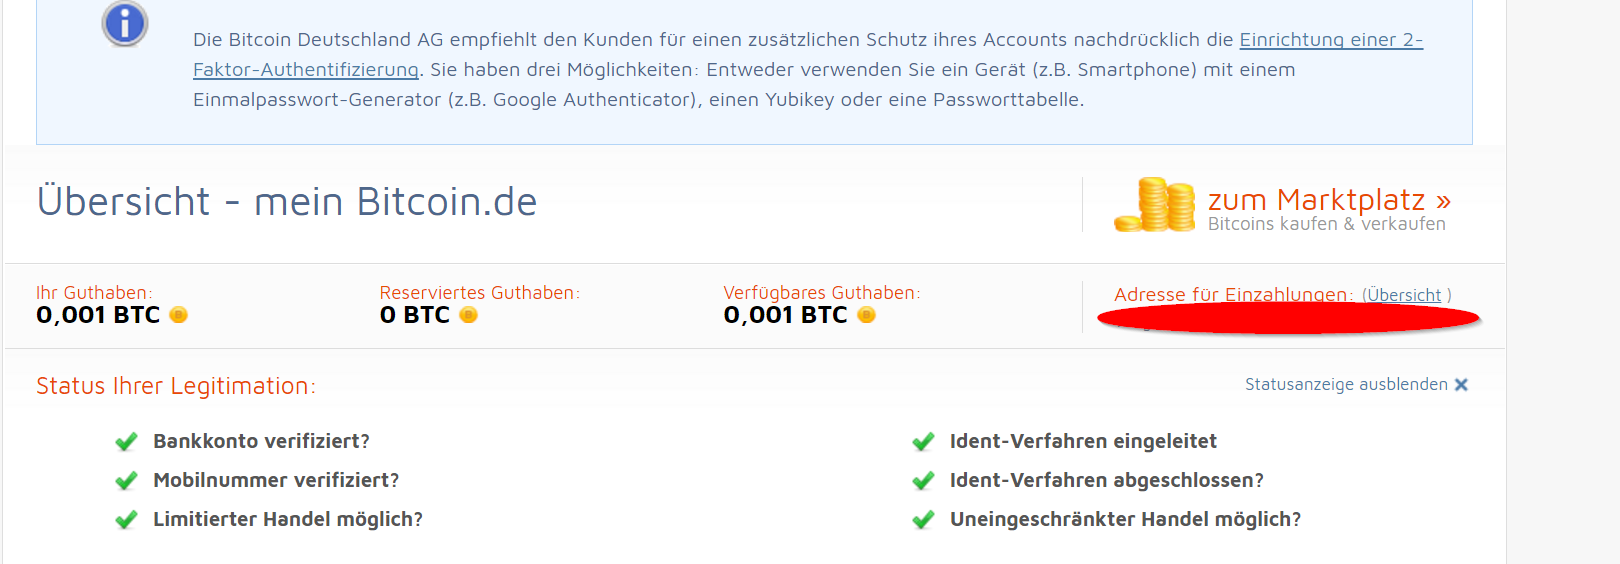Click the blue info icon
This screenshot has height=564, width=1620.
(x=125, y=23)
